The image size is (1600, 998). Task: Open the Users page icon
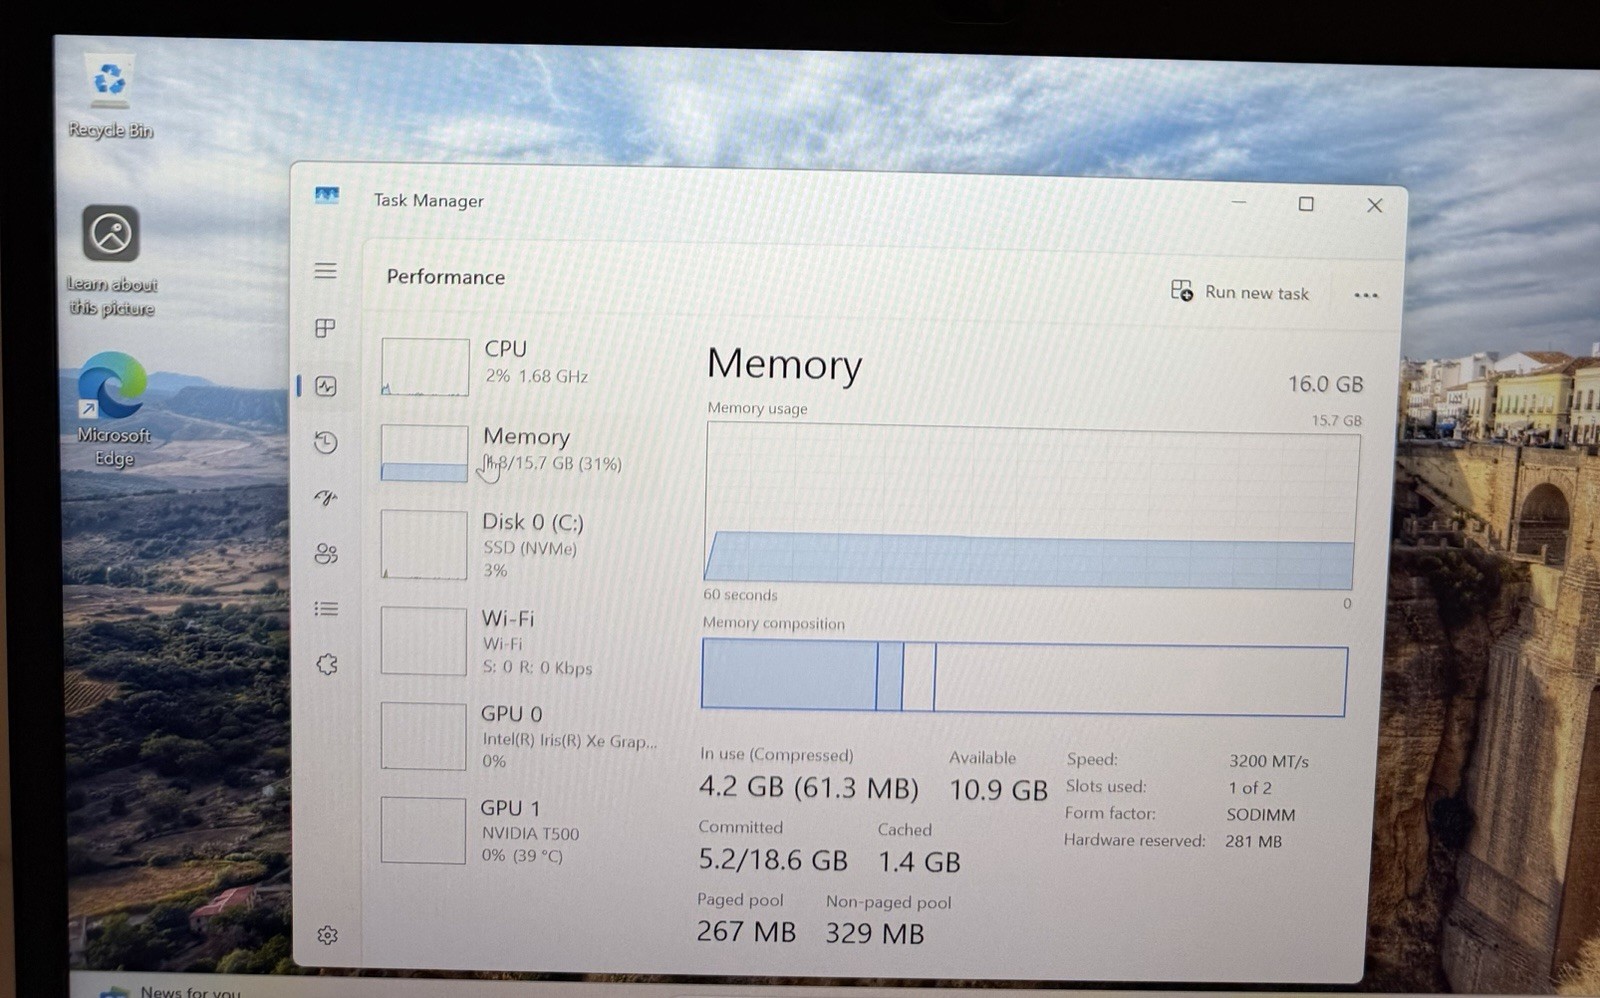[x=326, y=553]
